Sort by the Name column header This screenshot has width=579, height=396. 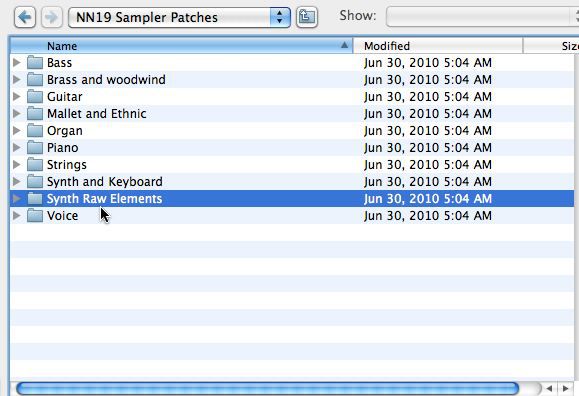coord(181,46)
